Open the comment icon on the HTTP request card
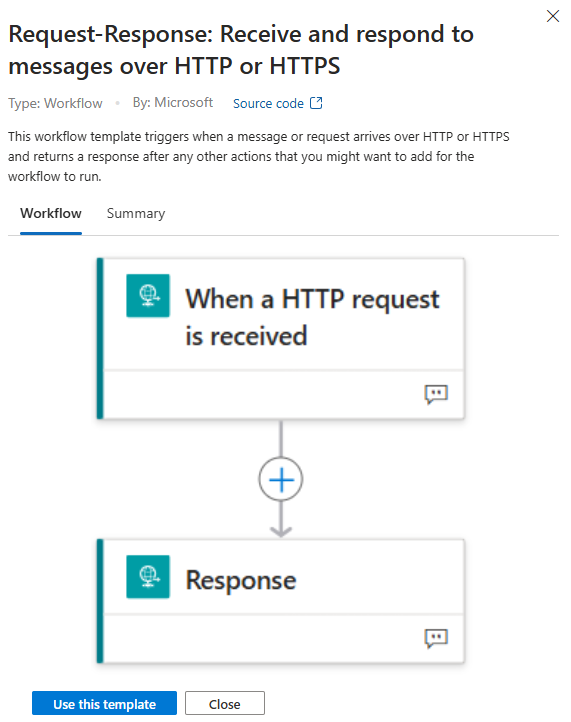The width and height of the screenshot is (571, 722). click(436, 395)
